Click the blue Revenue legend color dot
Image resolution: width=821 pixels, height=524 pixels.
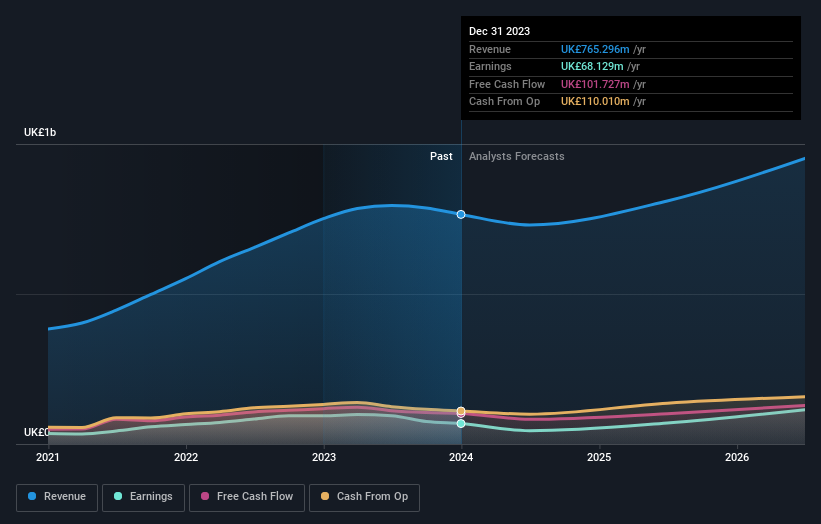point(32,496)
